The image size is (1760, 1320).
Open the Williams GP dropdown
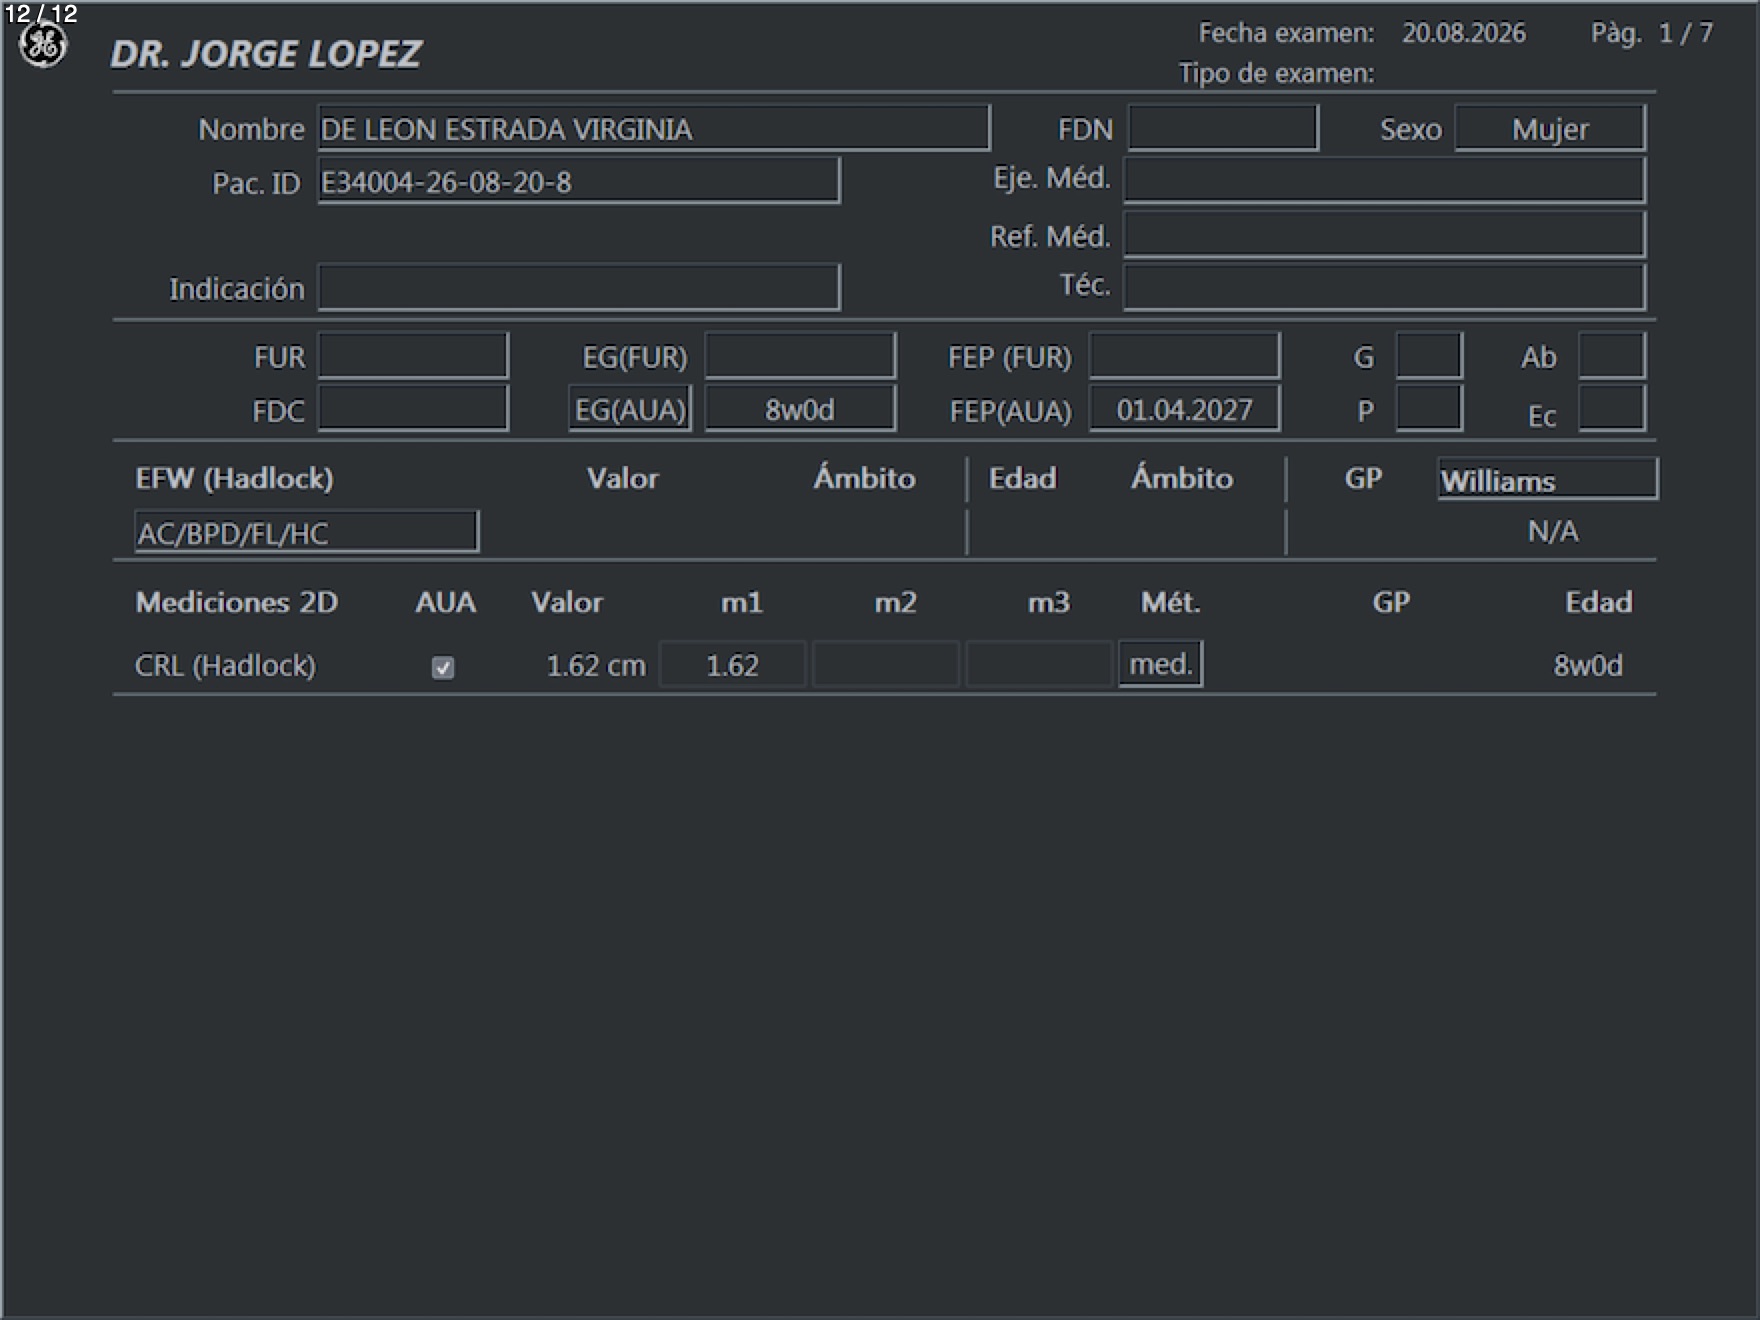[1547, 479]
